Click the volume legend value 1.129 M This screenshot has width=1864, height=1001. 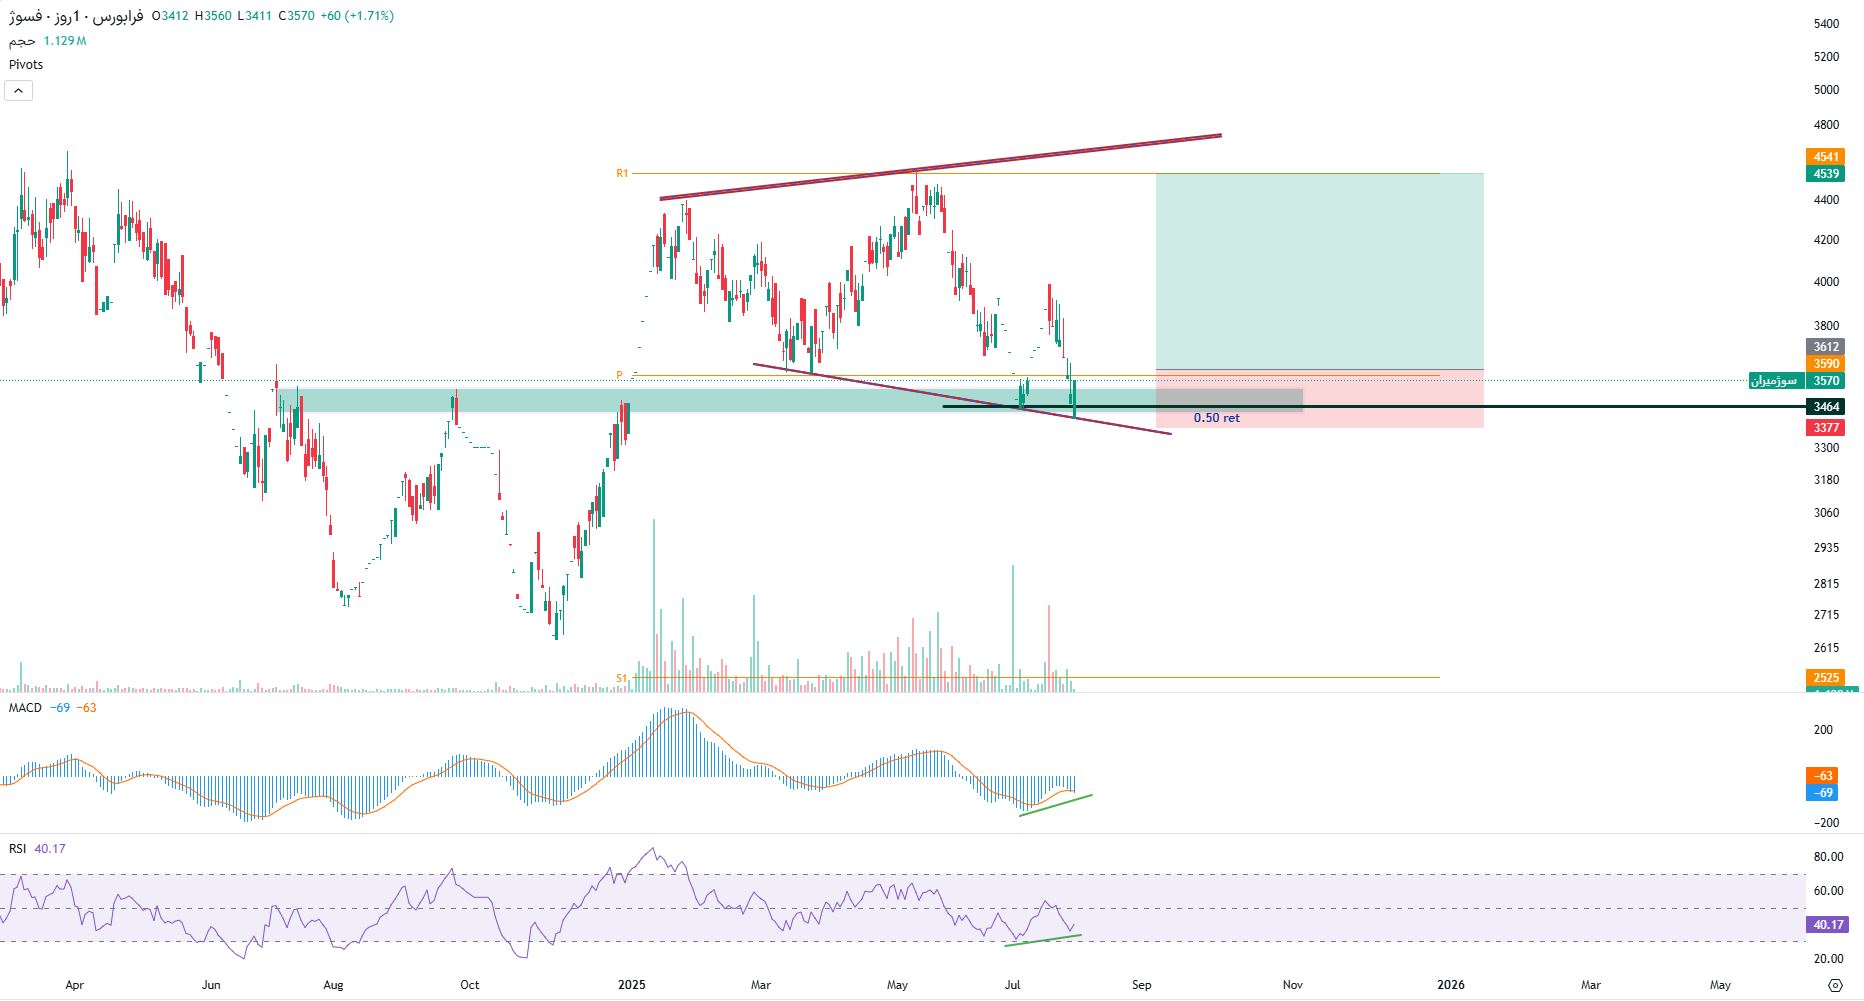pos(65,41)
